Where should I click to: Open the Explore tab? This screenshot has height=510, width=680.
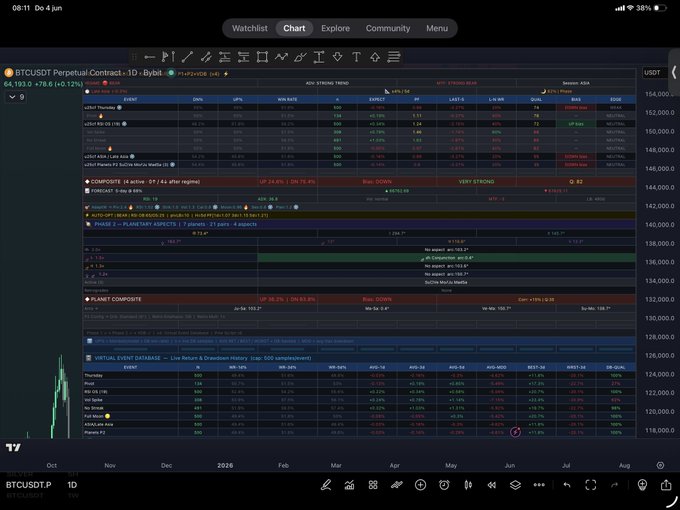point(335,28)
